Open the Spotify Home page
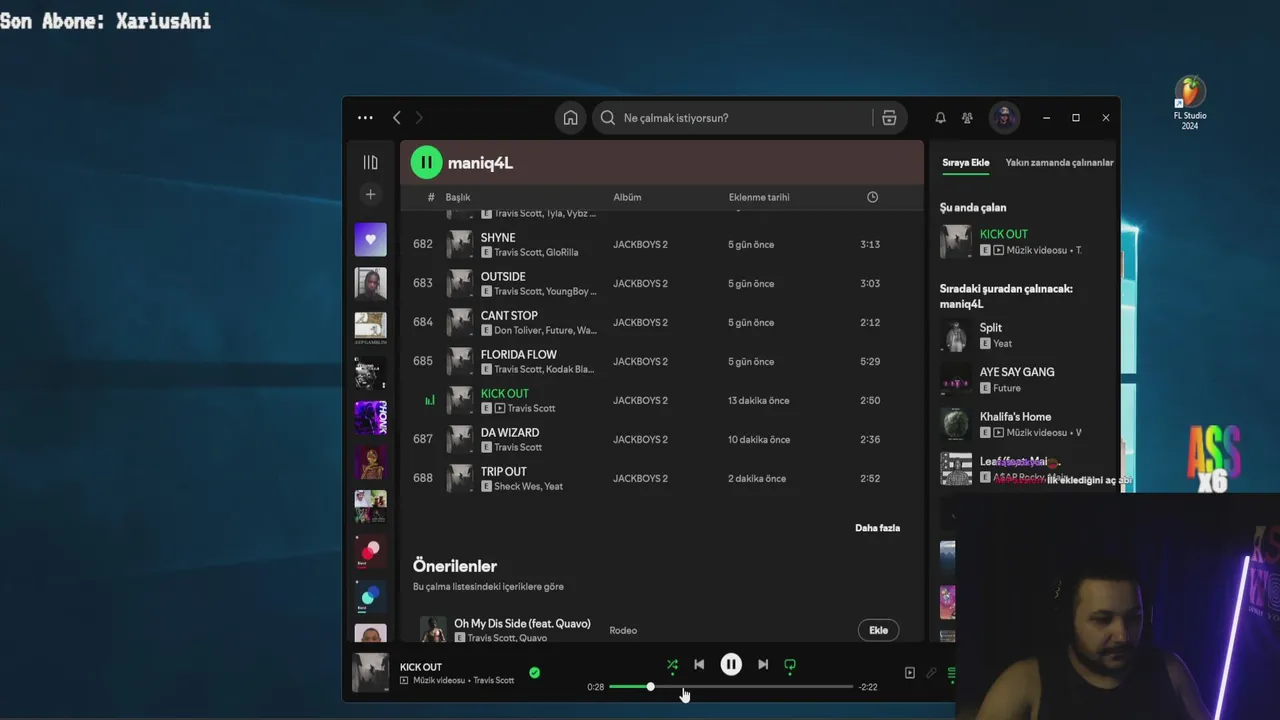The height and width of the screenshot is (720, 1280). pos(570,118)
